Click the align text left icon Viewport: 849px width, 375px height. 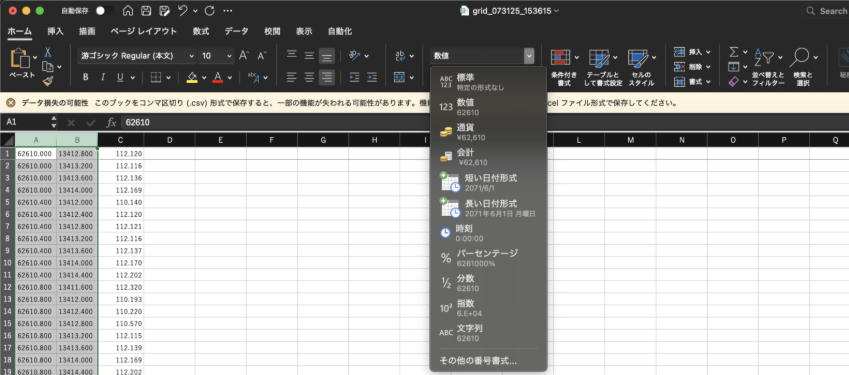[291, 77]
